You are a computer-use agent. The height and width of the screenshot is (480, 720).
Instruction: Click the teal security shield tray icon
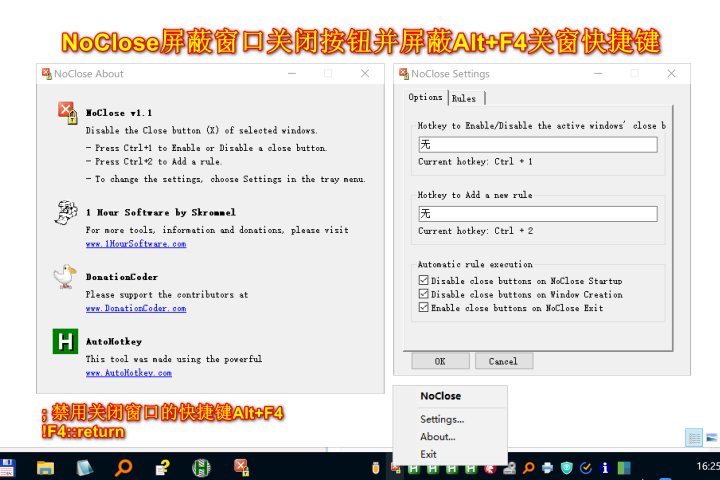[x=567, y=468]
